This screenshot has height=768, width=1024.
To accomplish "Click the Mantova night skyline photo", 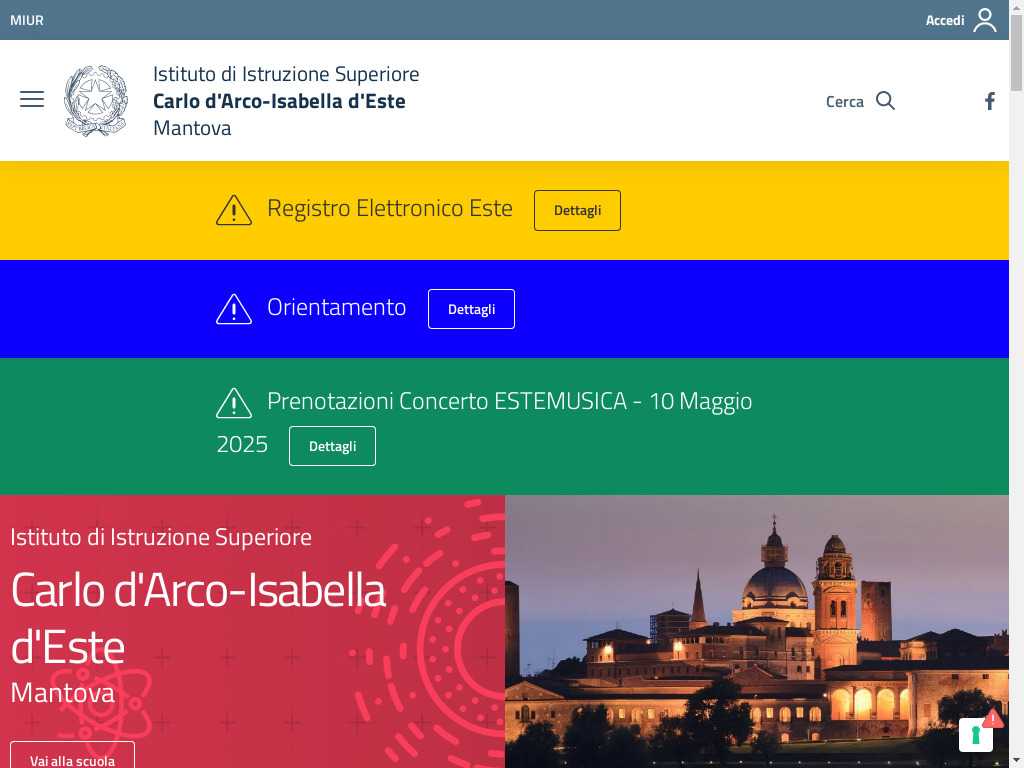I will click(757, 632).
